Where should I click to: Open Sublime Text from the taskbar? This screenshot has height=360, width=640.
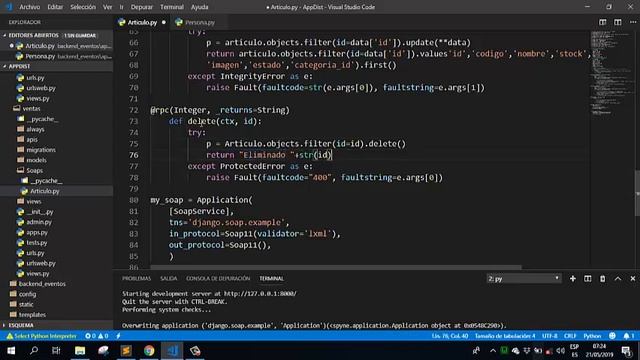click(x=126, y=351)
